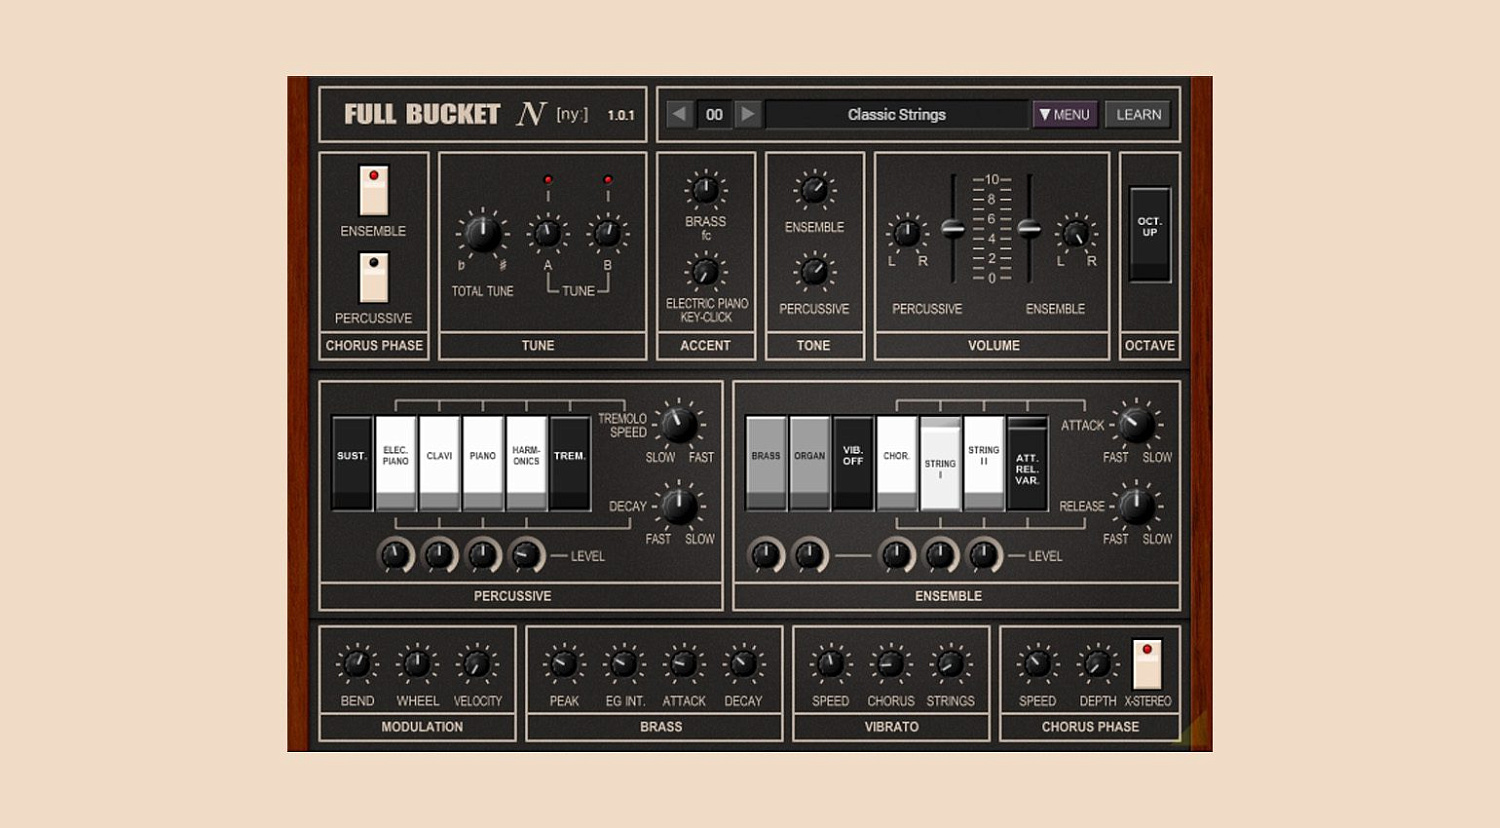Toggle the ATT. REL. VAR. key
This screenshot has width=1500, height=828.
(x=1027, y=463)
